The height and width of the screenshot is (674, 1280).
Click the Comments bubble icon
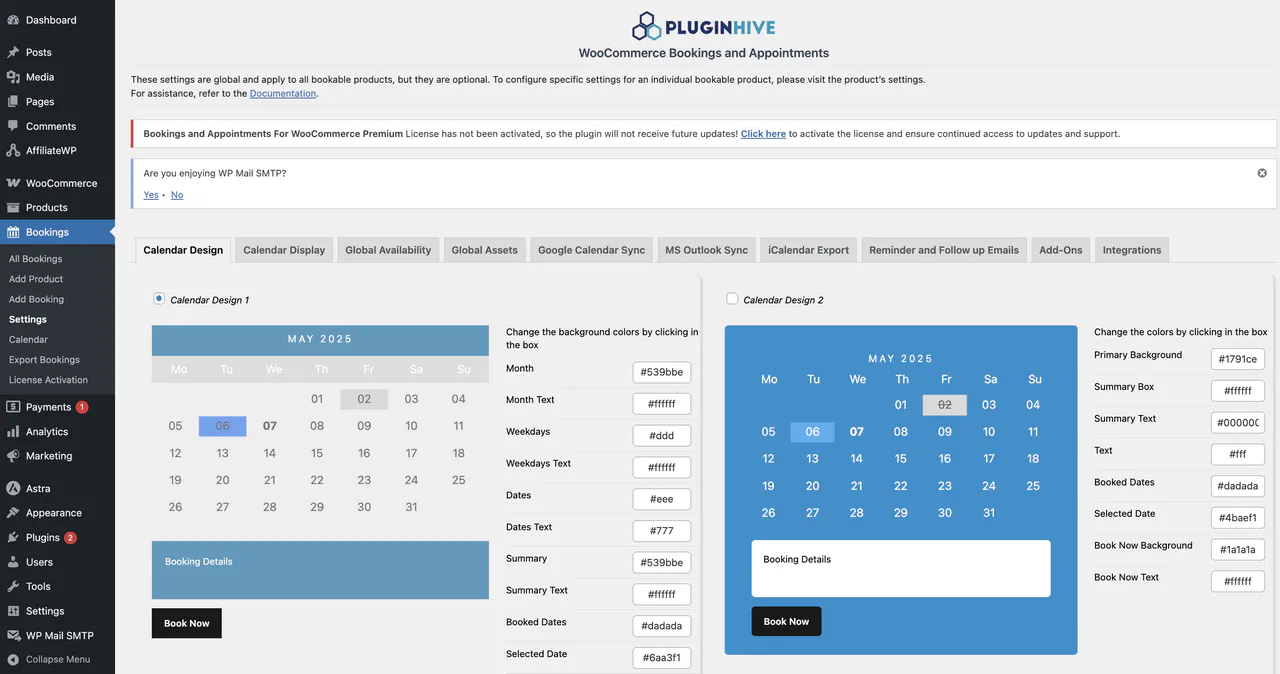[x=13, y=126]
